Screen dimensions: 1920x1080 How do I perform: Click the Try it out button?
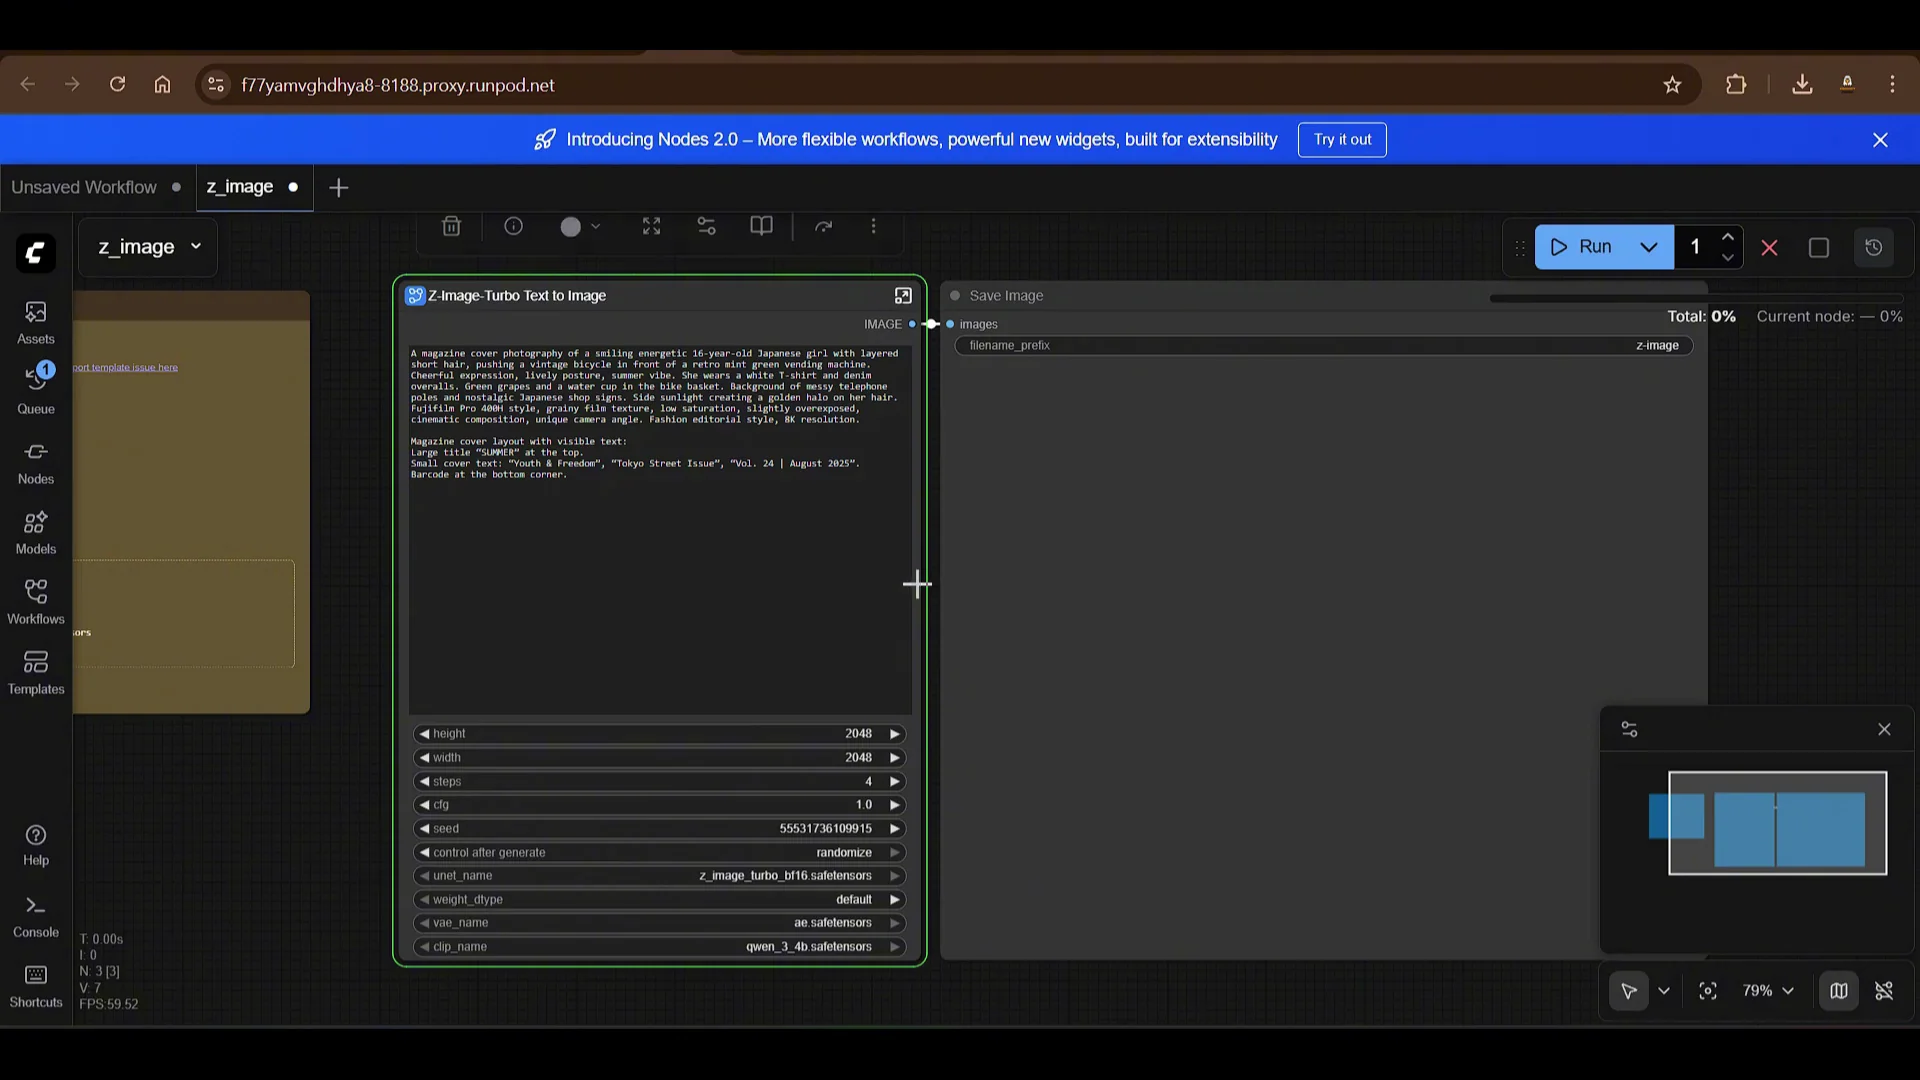[x=1342, y=139]
